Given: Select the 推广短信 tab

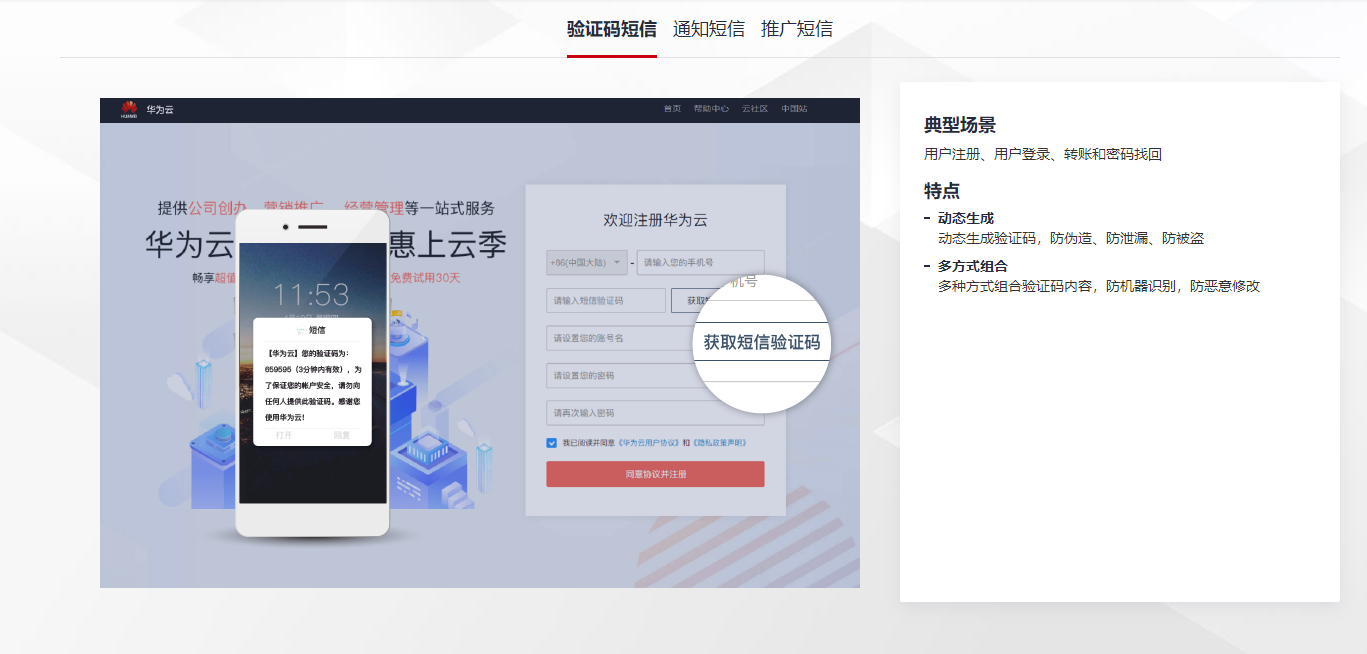Looking at the screenshot, I should click(x=797, y=29).
